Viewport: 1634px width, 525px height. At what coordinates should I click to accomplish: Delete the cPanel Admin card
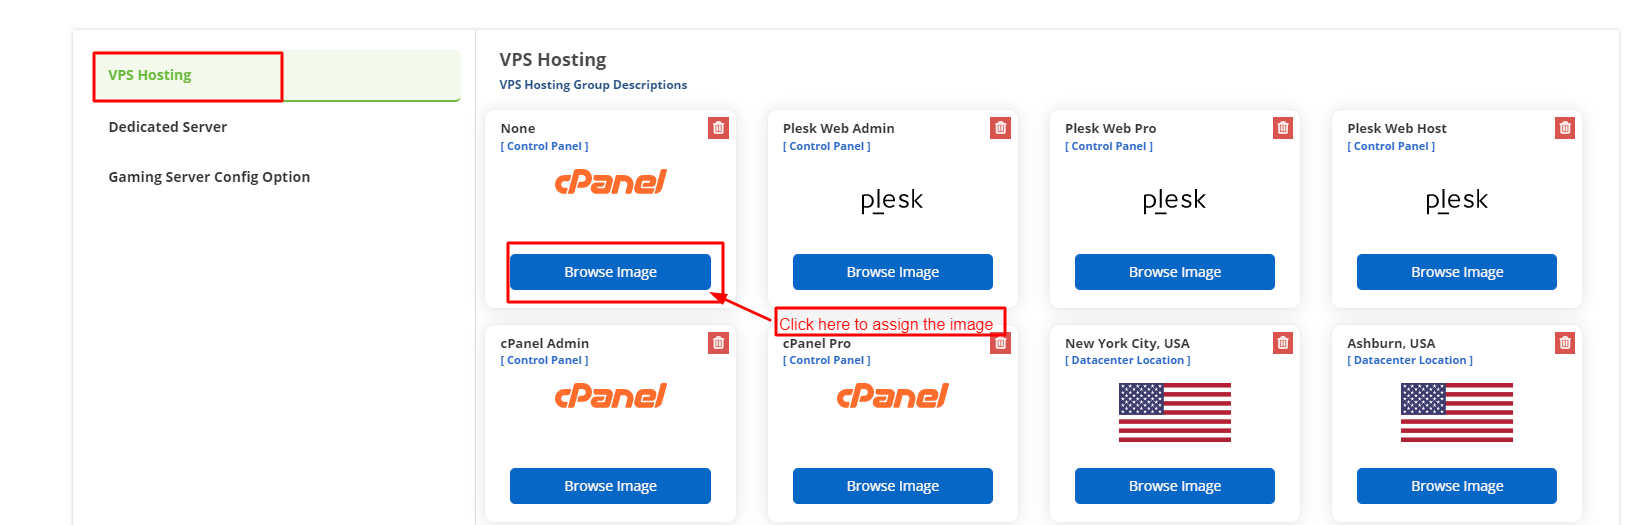[718, 343]
